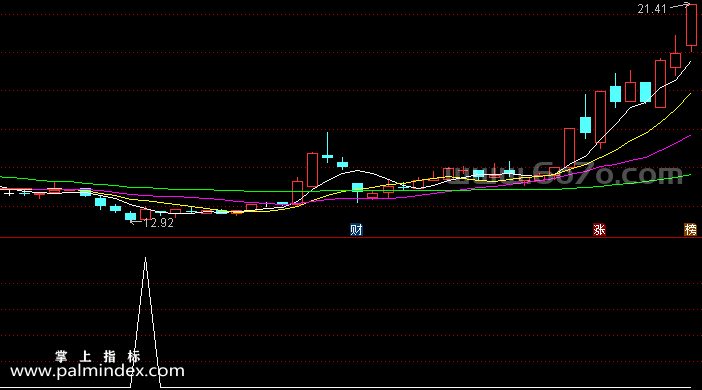Image resolution: width=702 pixels, height=390 pixels.
Task: Click the peak of the white indicator spike
Action: pos(146,258)
